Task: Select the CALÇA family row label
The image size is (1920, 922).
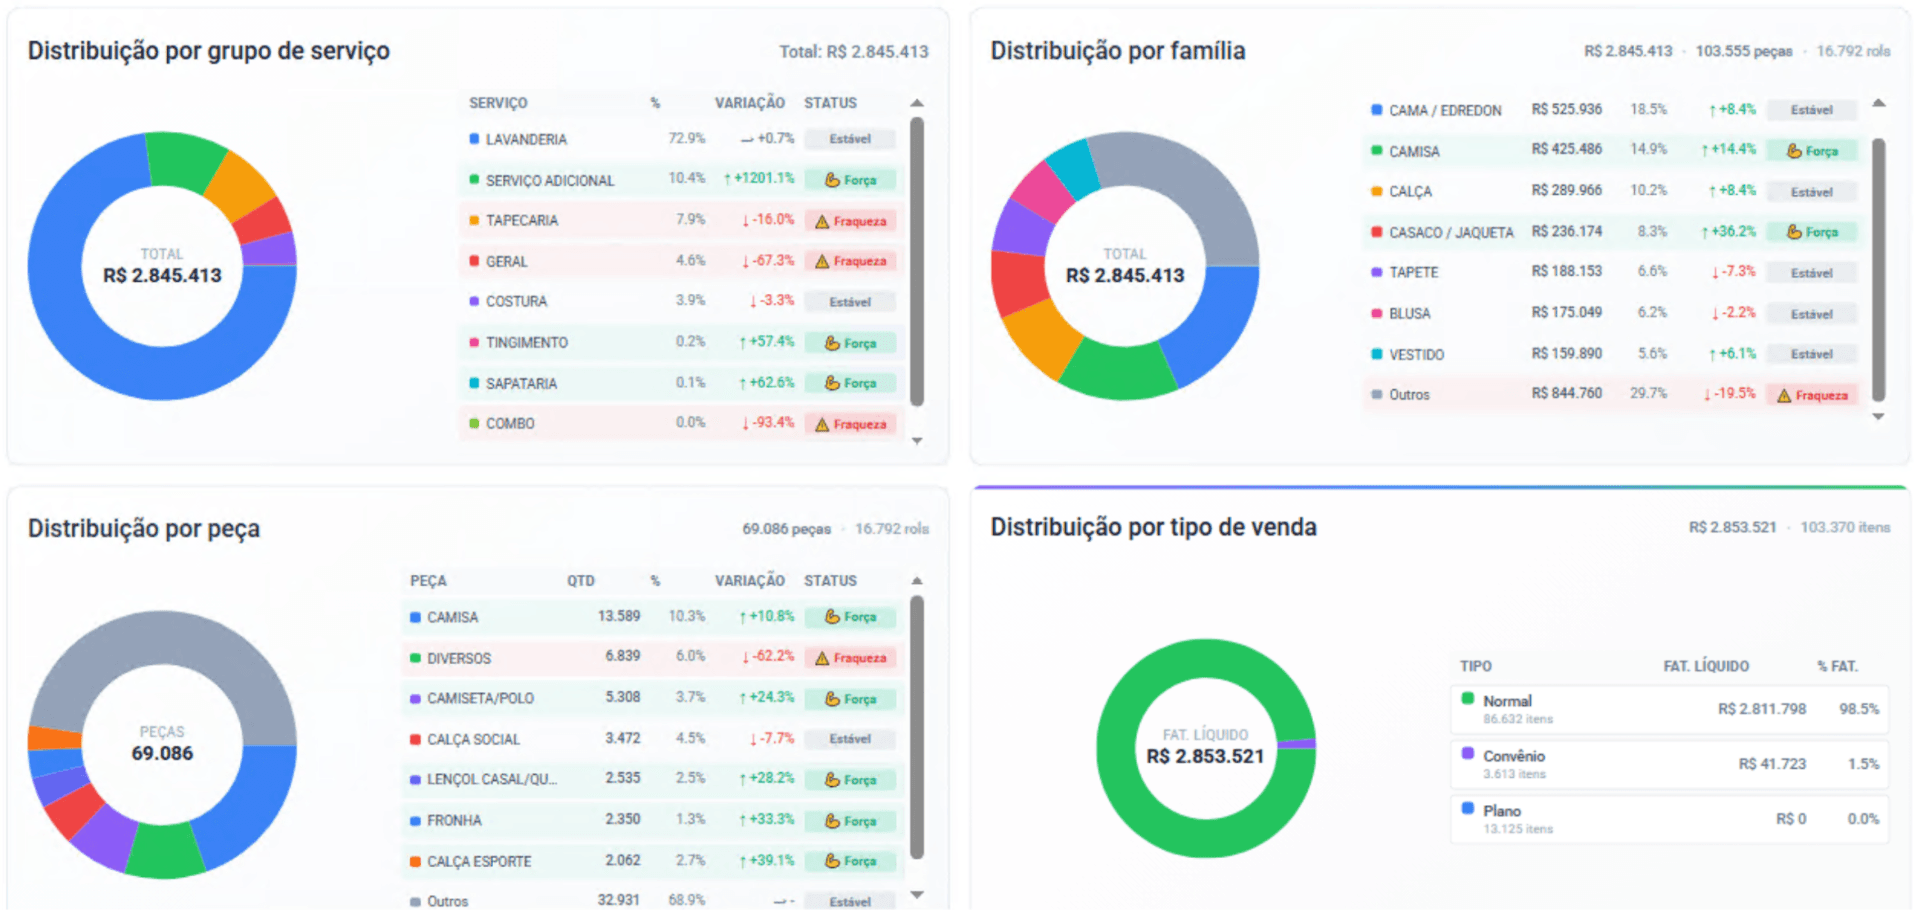Action: [1410, 191]
